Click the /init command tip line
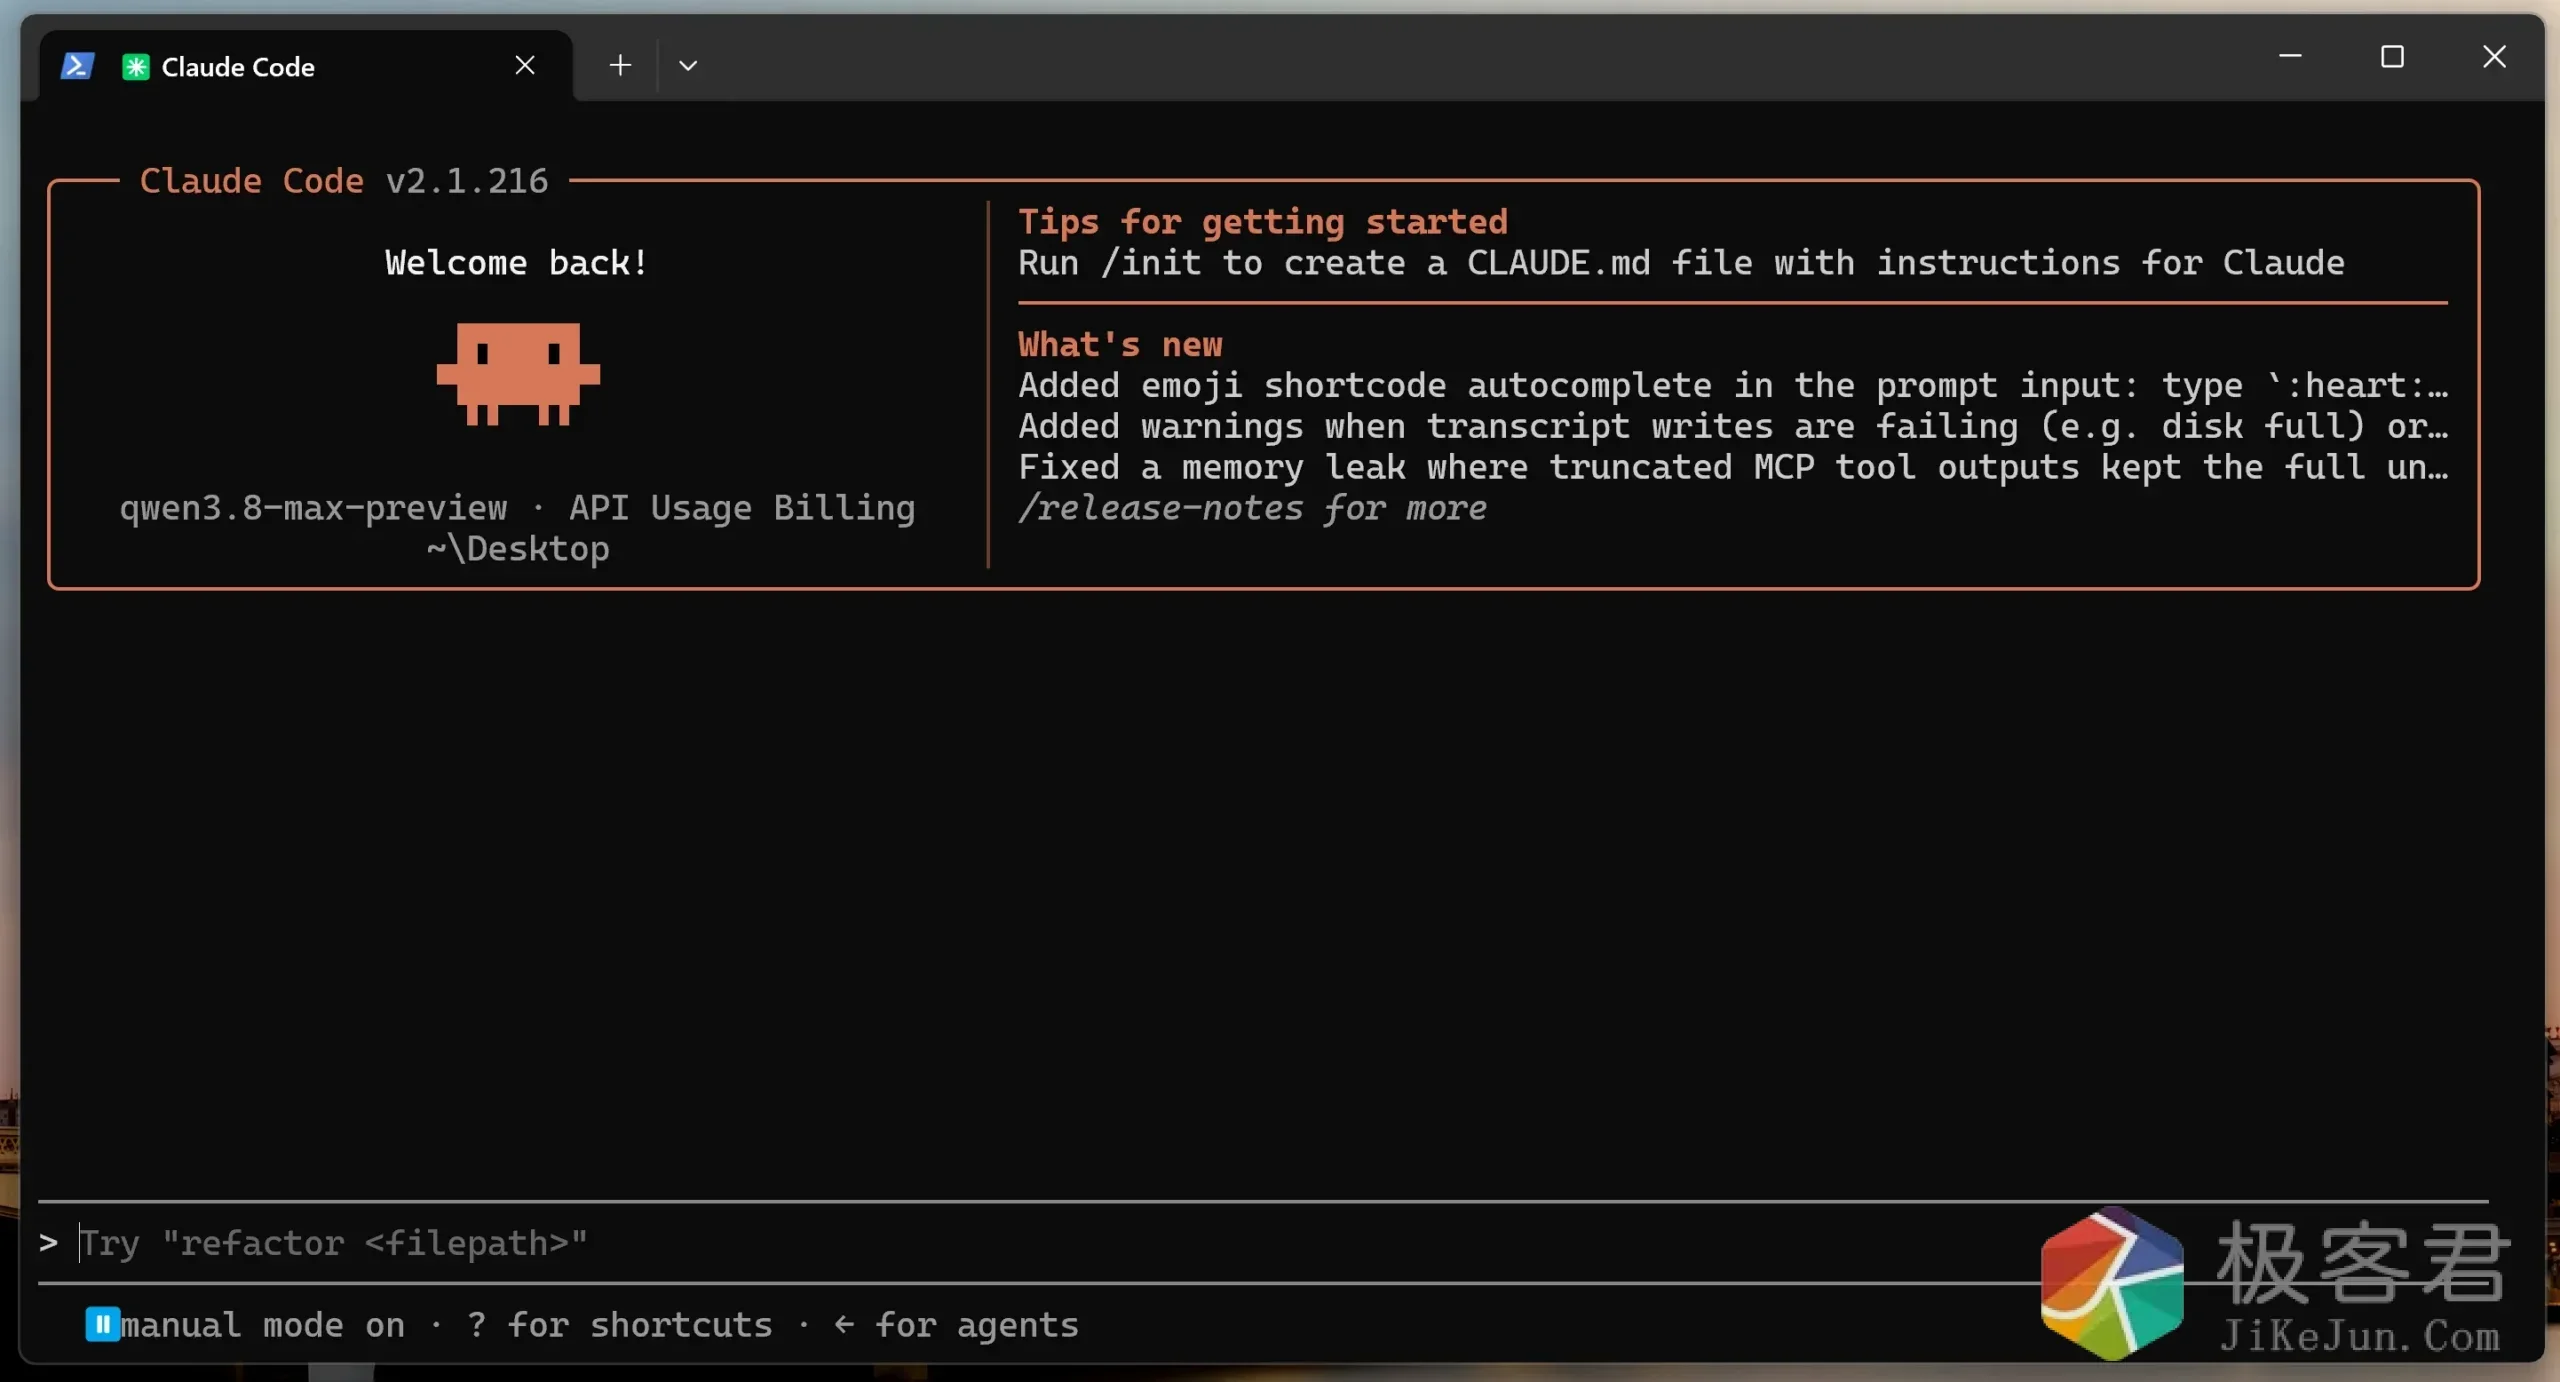 (x=1681, y=263)
